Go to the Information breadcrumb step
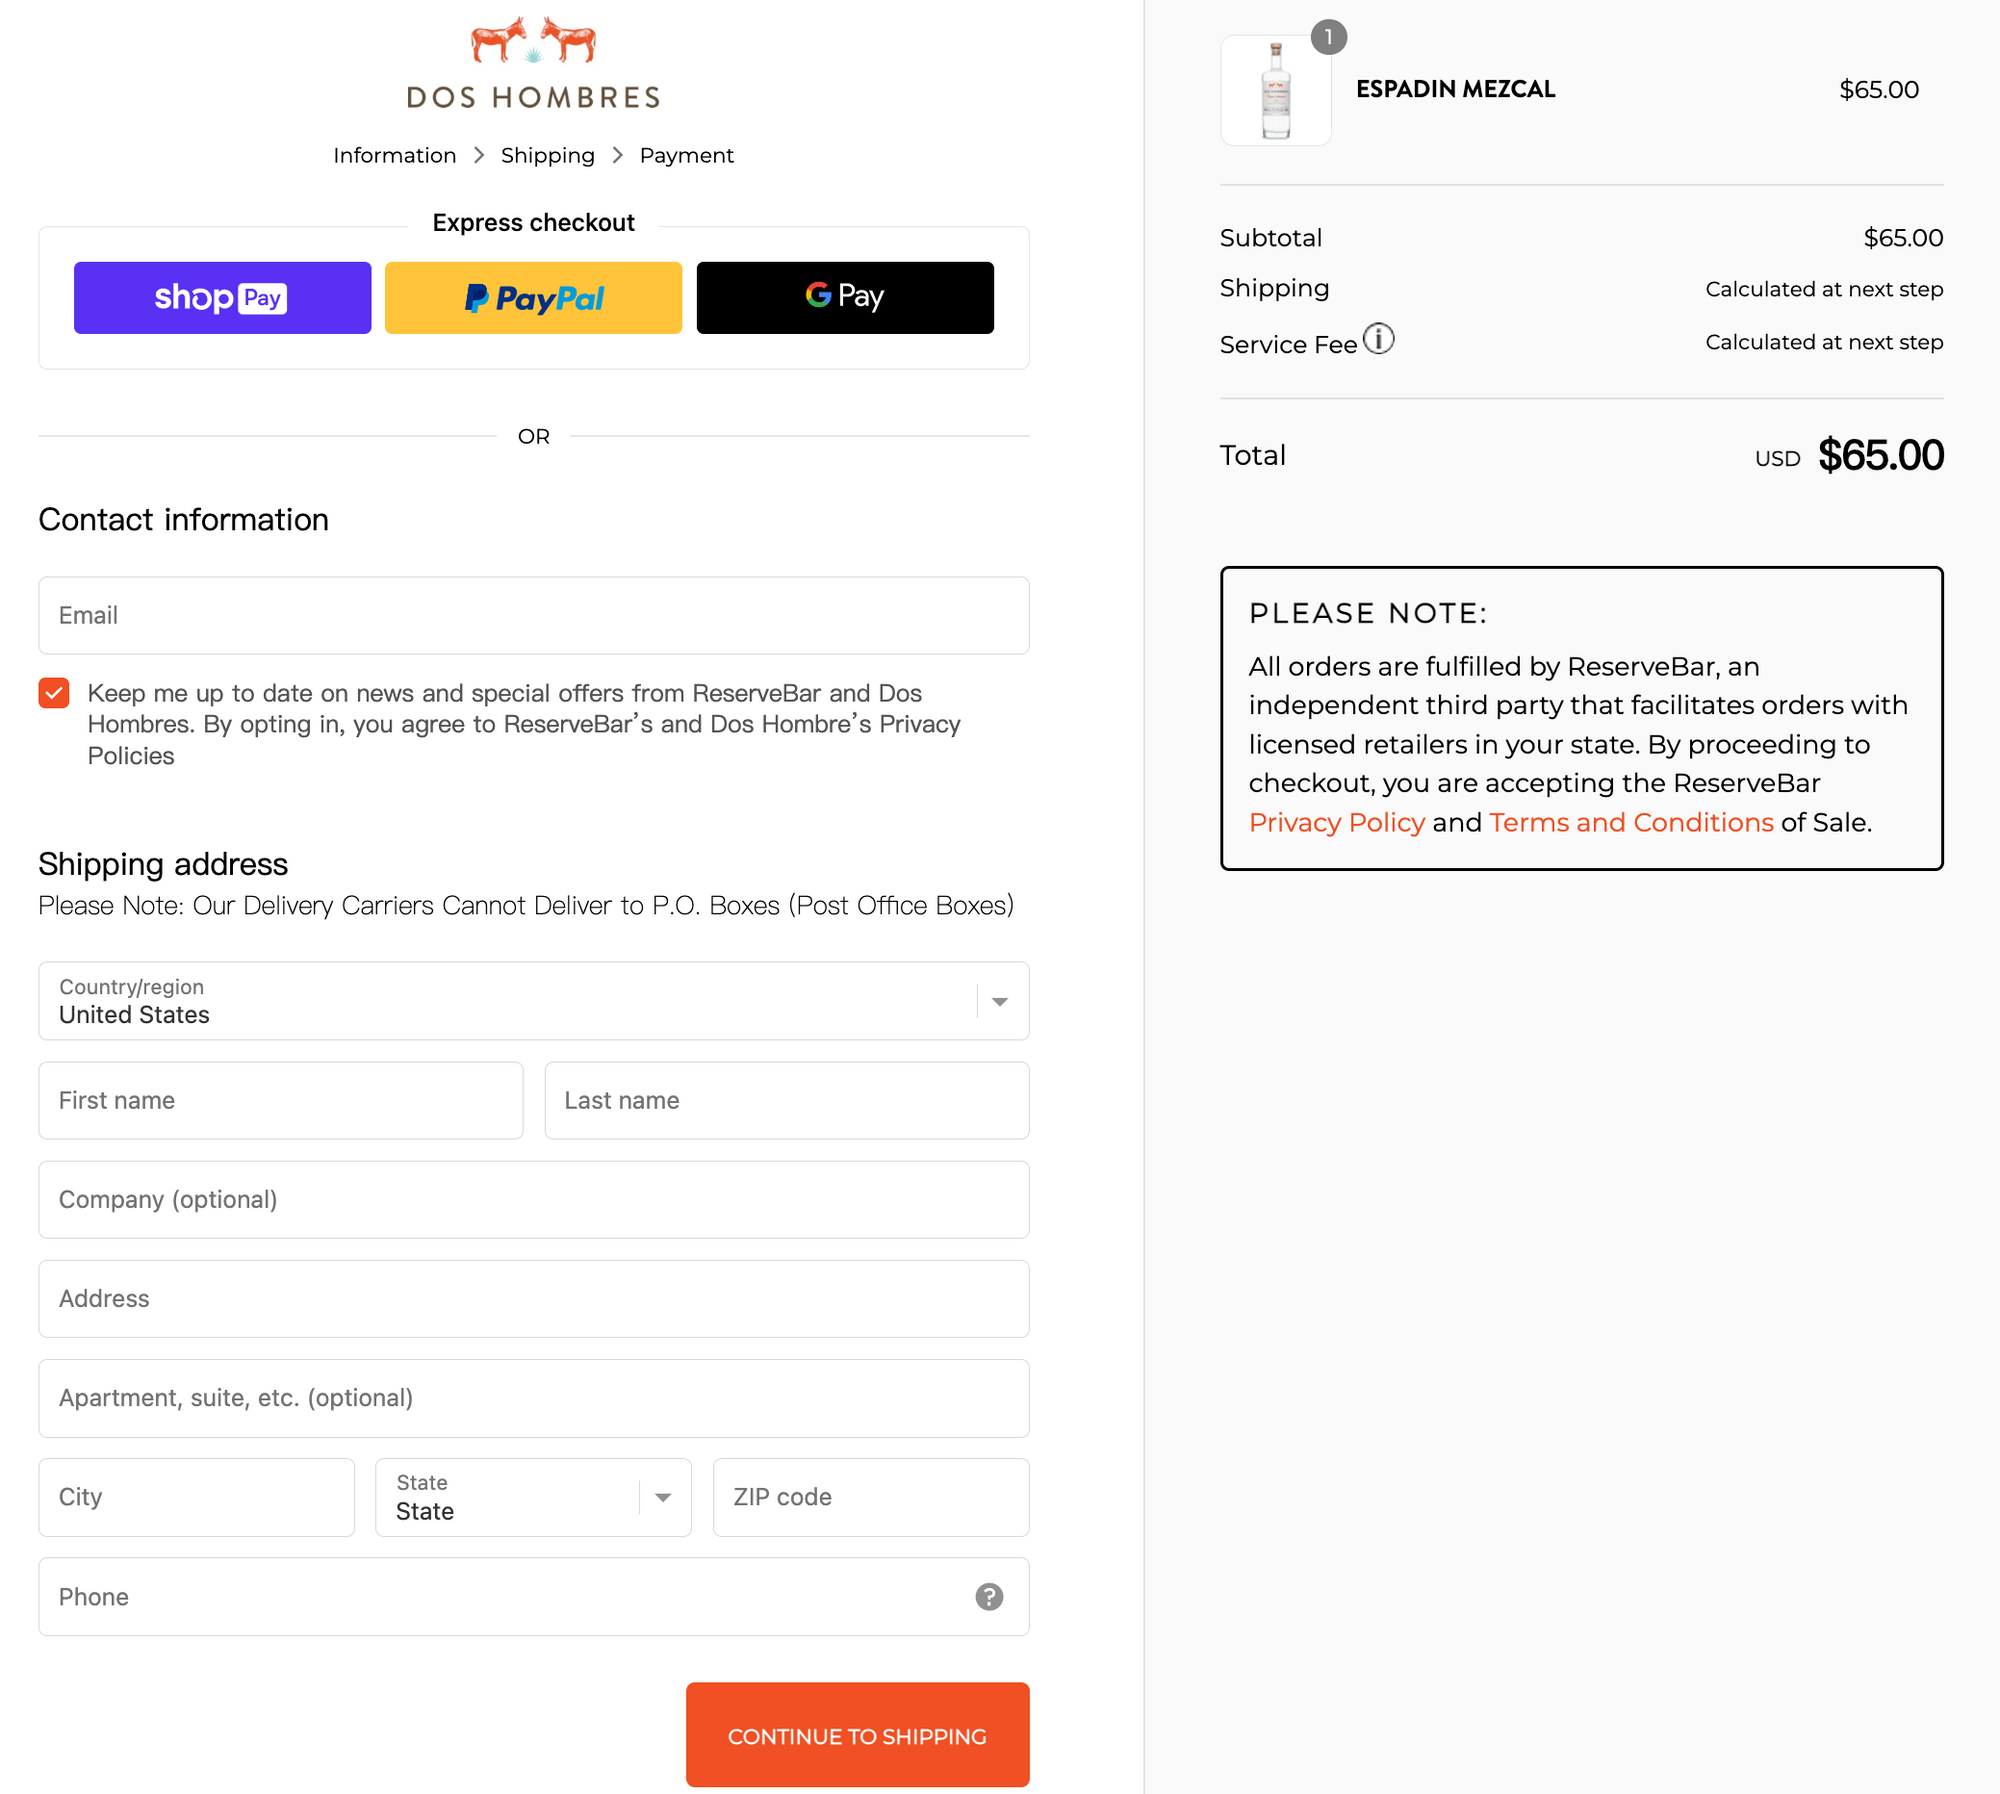This screenshot has height=1794, width=2000. [394, 155]
